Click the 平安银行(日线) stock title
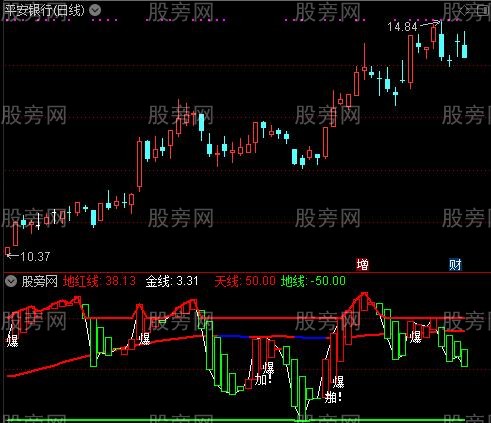The width and height of the screenshot is (491, 423). 45,10
